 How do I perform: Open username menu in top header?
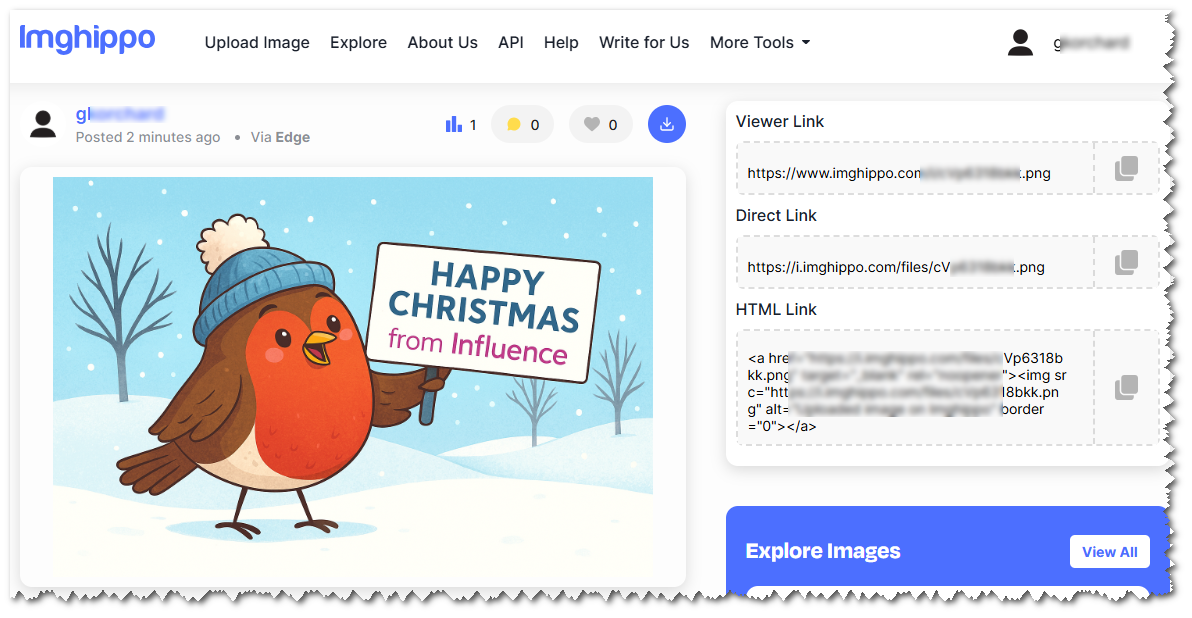pyautogui.click(x=1091, y=43)
